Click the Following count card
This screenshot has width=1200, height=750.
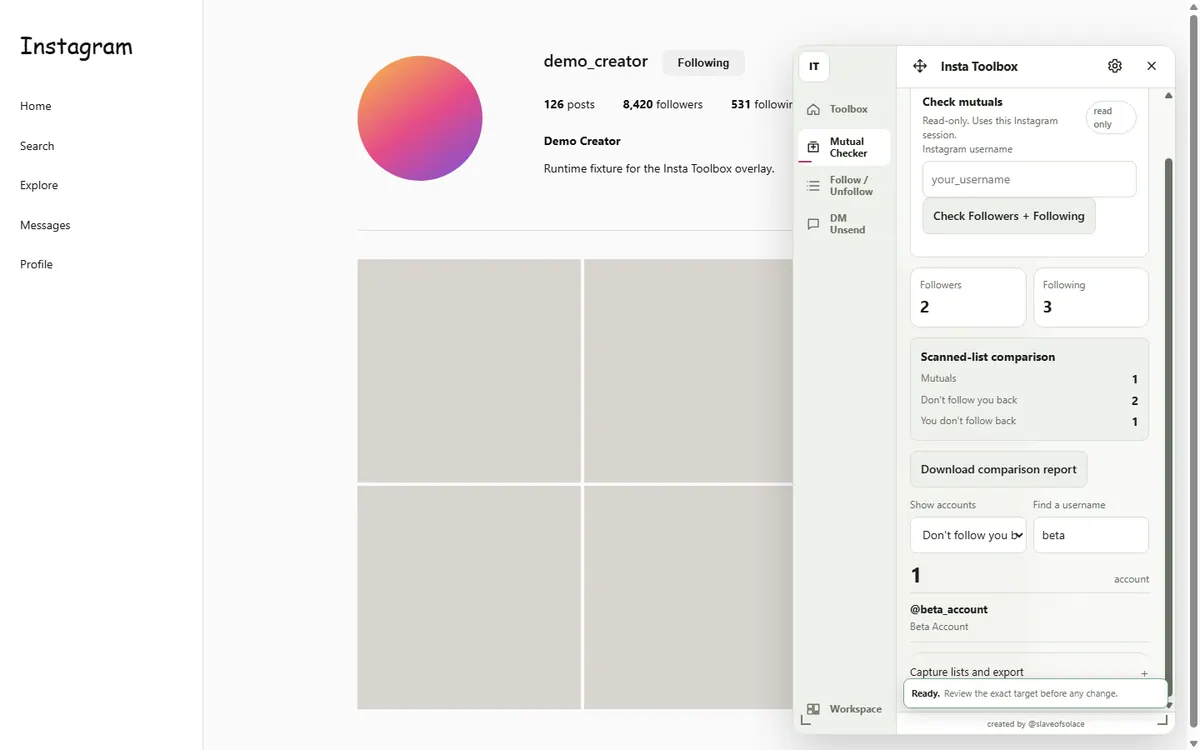pyautogui.click(x=1091, y=297)
